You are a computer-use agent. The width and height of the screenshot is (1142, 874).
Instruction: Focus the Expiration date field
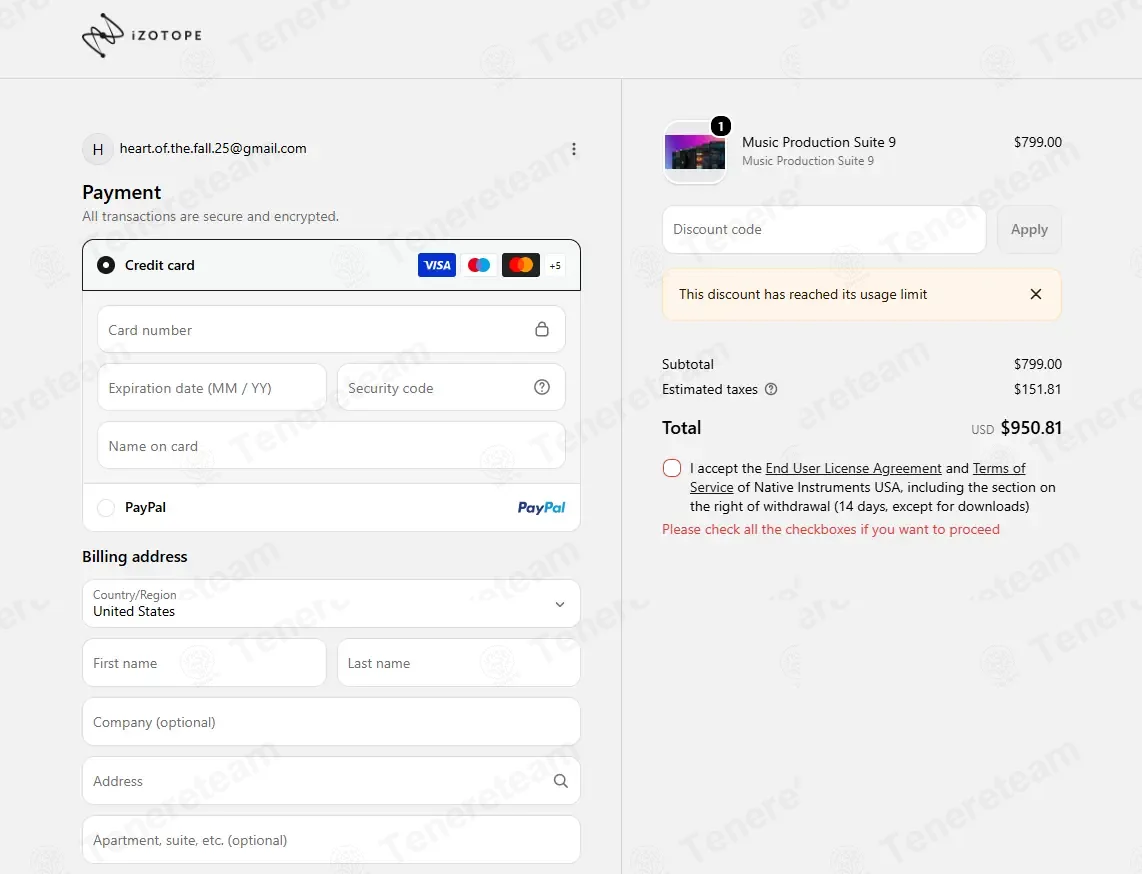point(212,387)
